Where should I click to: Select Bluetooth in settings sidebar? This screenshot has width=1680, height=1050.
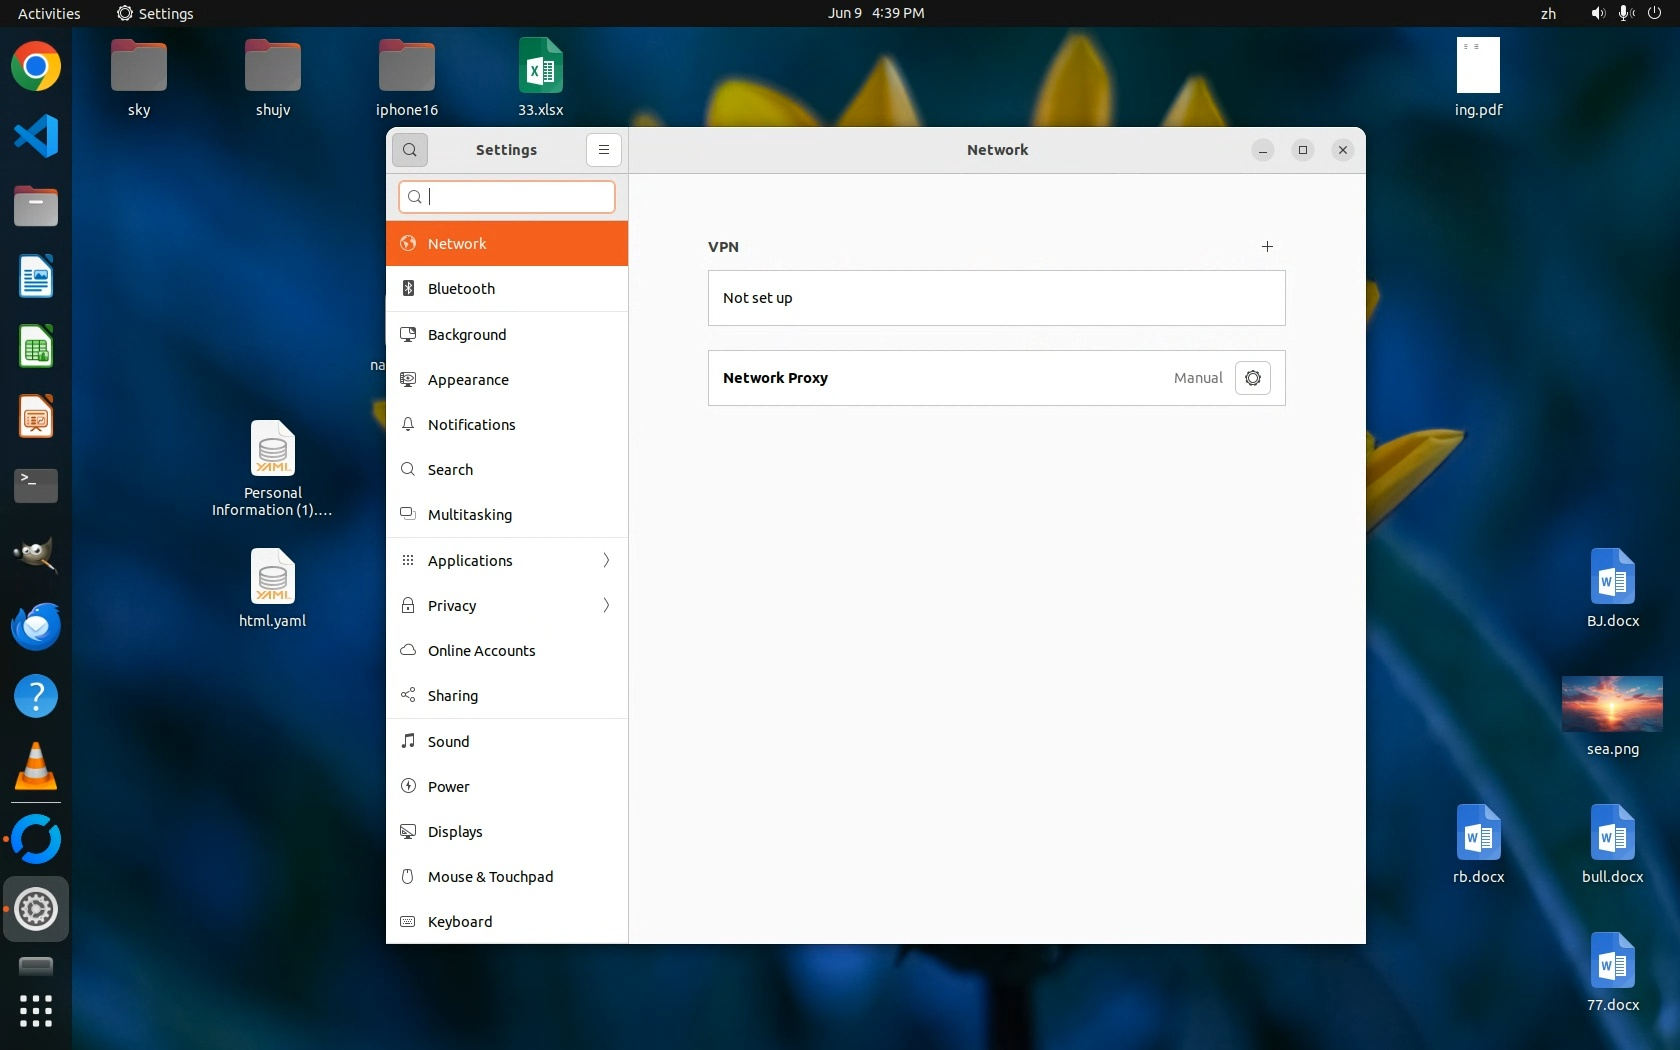[507, 289]
